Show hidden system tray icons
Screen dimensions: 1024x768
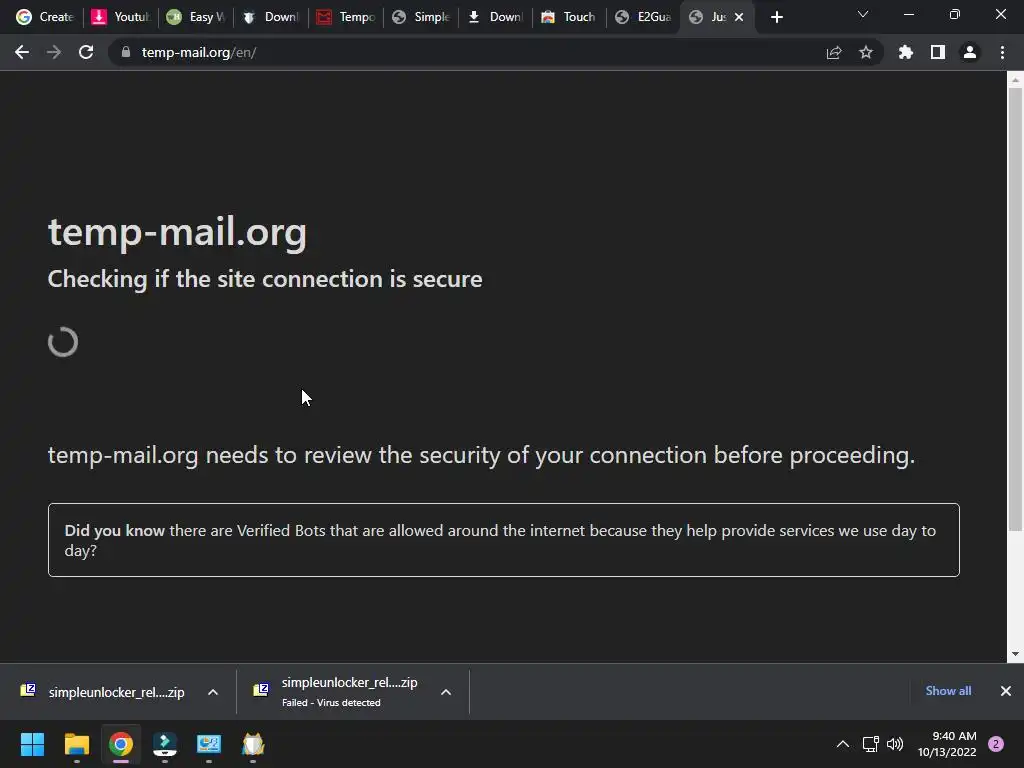pyautogui.click(x=843, y=744)
